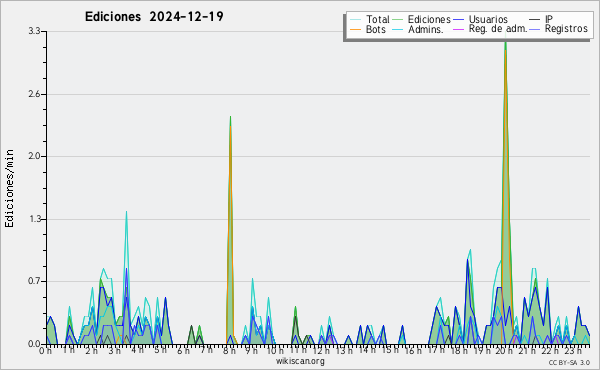This screenshot has width=600, height=370.
Task: Click the magenta Reg. de adm. legend swatch
Action: click(x=458, y=29)
